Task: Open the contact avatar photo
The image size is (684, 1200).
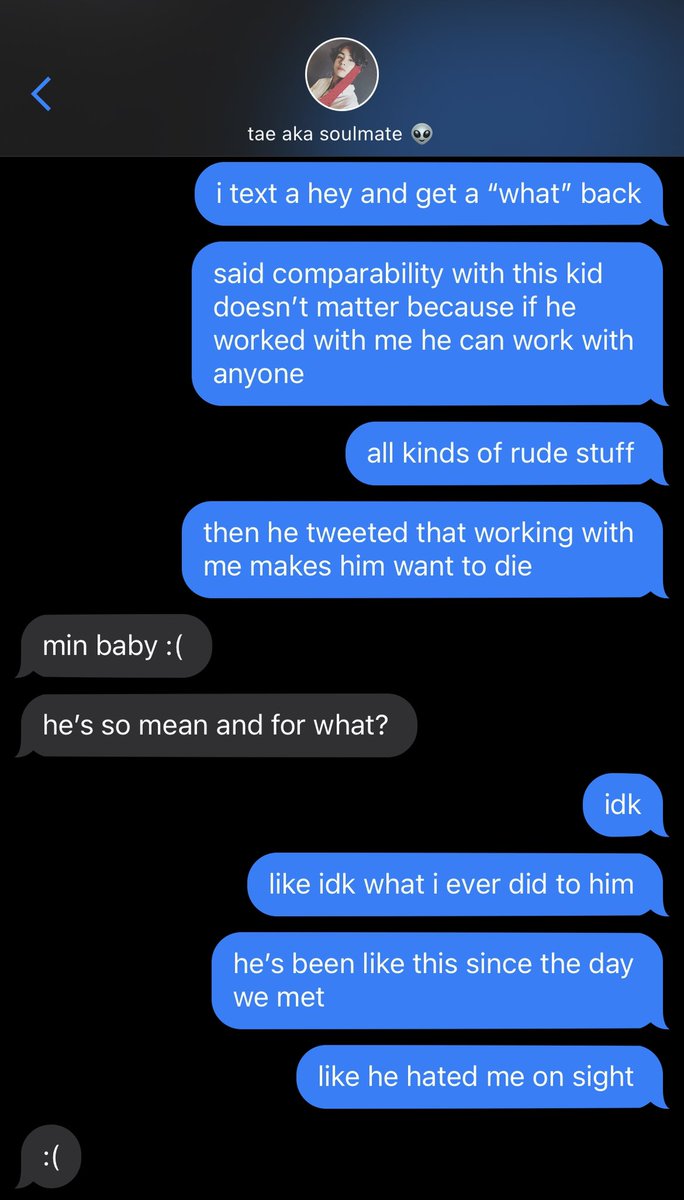Action: pyautogui.click(x=342, y=74)
